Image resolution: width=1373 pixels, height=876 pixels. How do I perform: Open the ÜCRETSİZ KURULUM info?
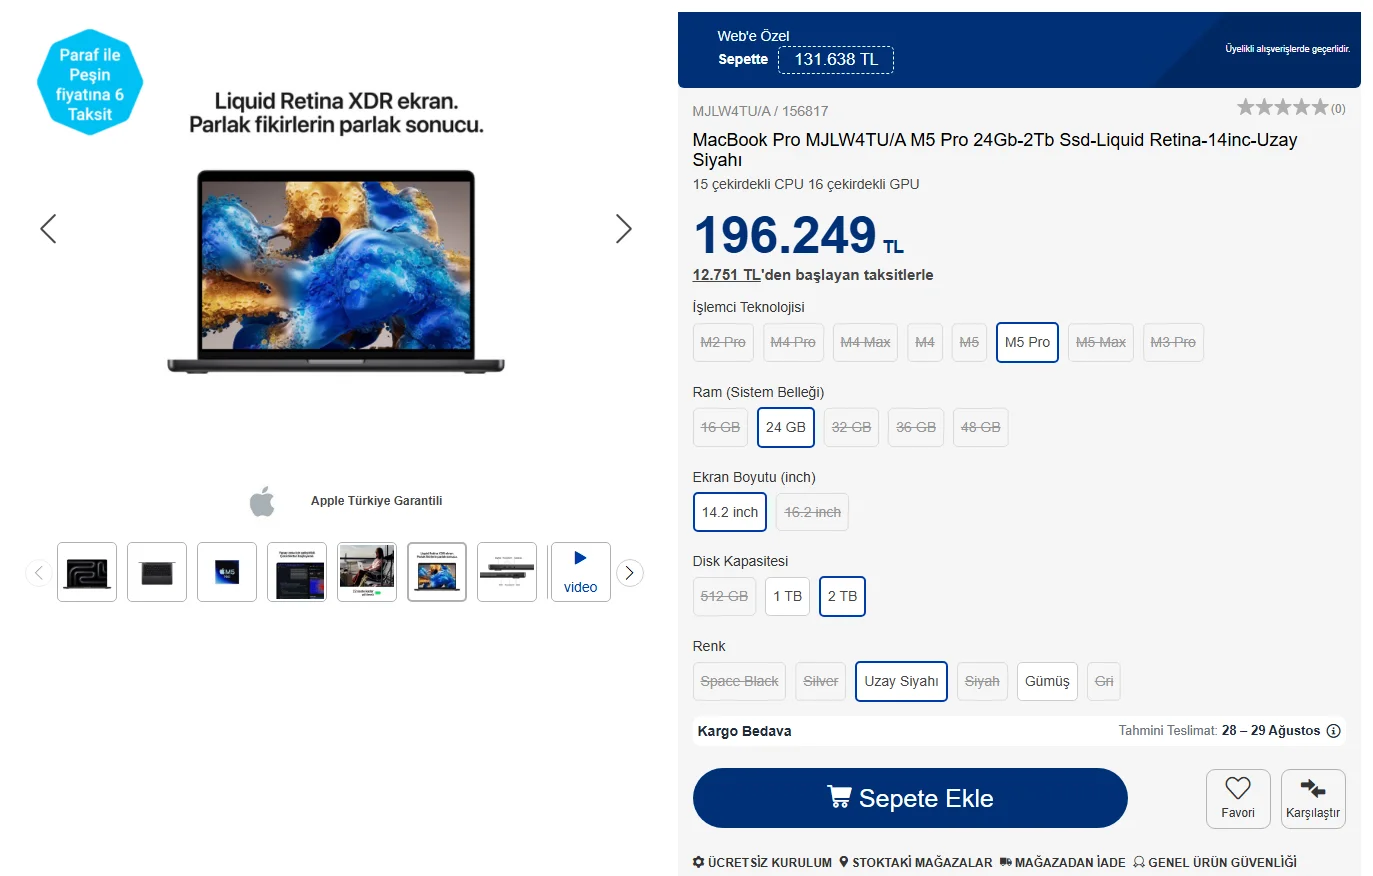762,862
